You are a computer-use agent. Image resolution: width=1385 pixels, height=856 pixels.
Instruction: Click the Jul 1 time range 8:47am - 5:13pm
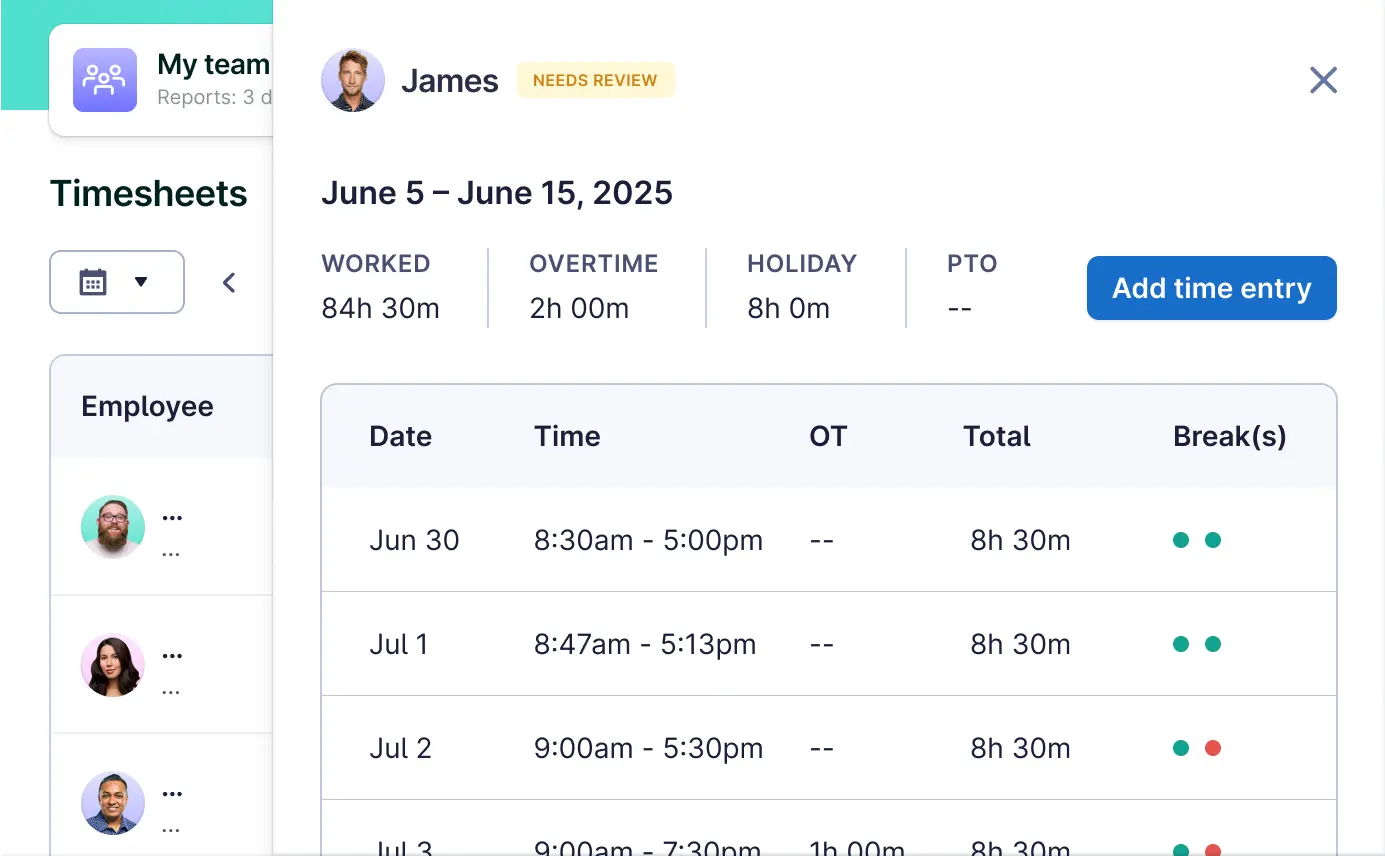coord(645,644)
